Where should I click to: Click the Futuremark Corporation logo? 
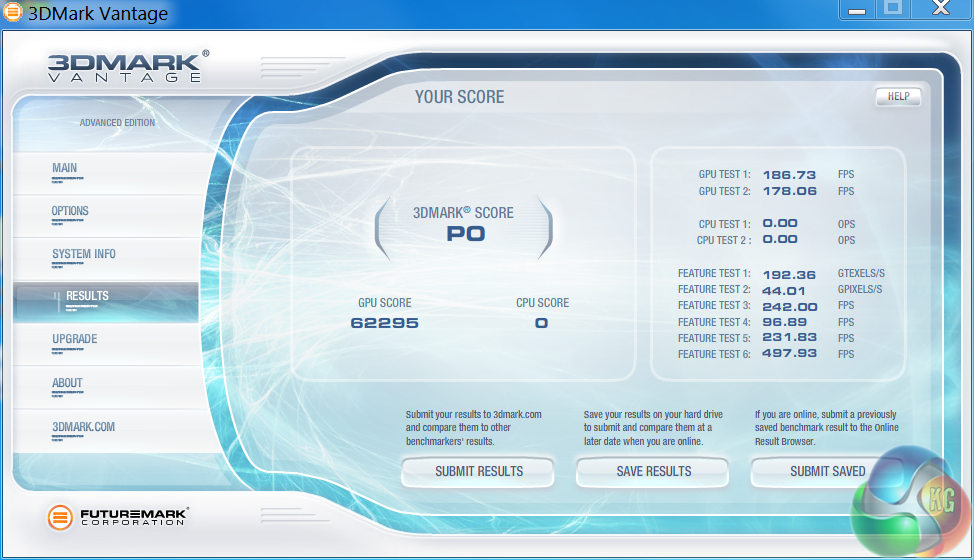tap(117, 517)
